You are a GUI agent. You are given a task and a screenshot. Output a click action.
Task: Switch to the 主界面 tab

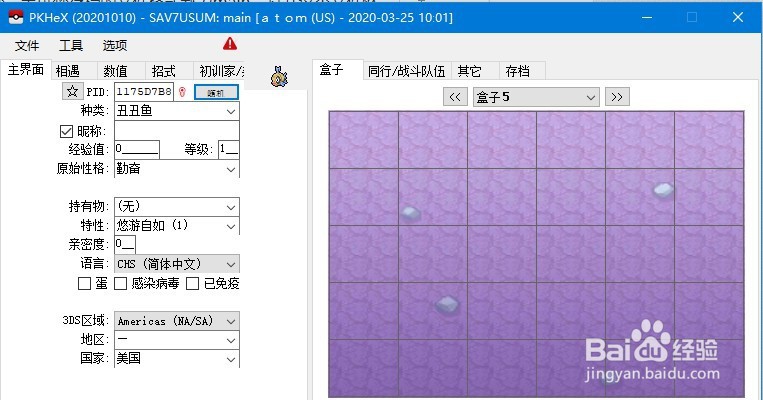pos(25,70)
